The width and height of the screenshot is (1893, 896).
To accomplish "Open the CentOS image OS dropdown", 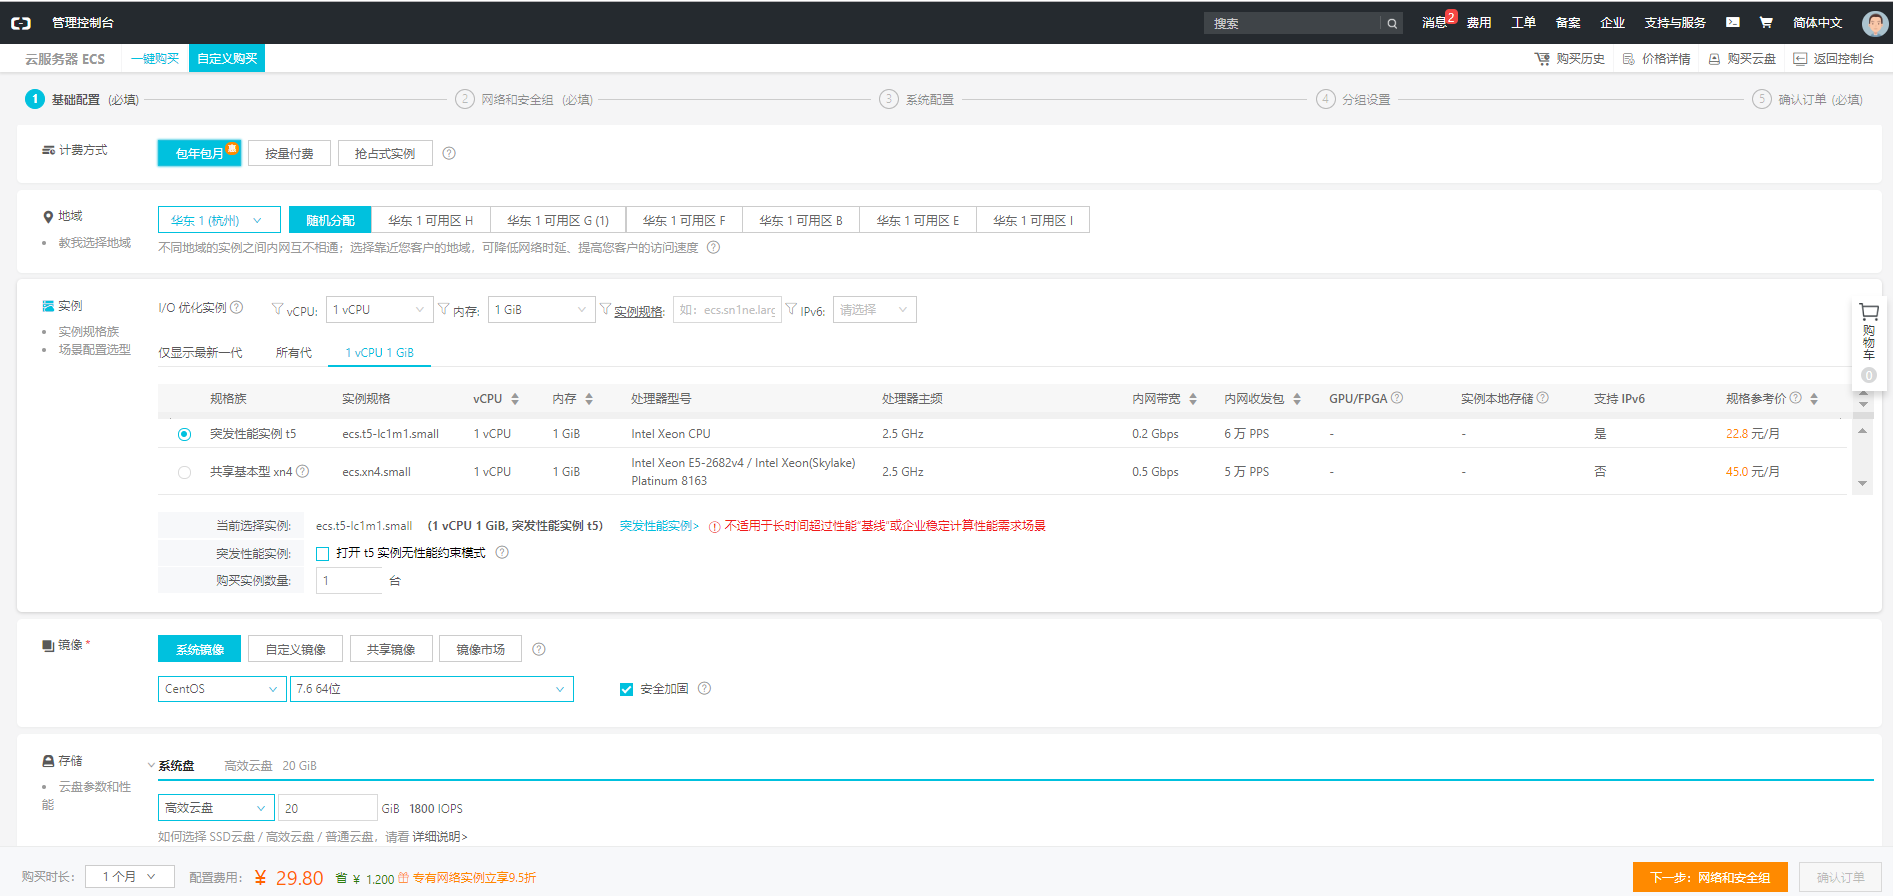I will (222, 689).
